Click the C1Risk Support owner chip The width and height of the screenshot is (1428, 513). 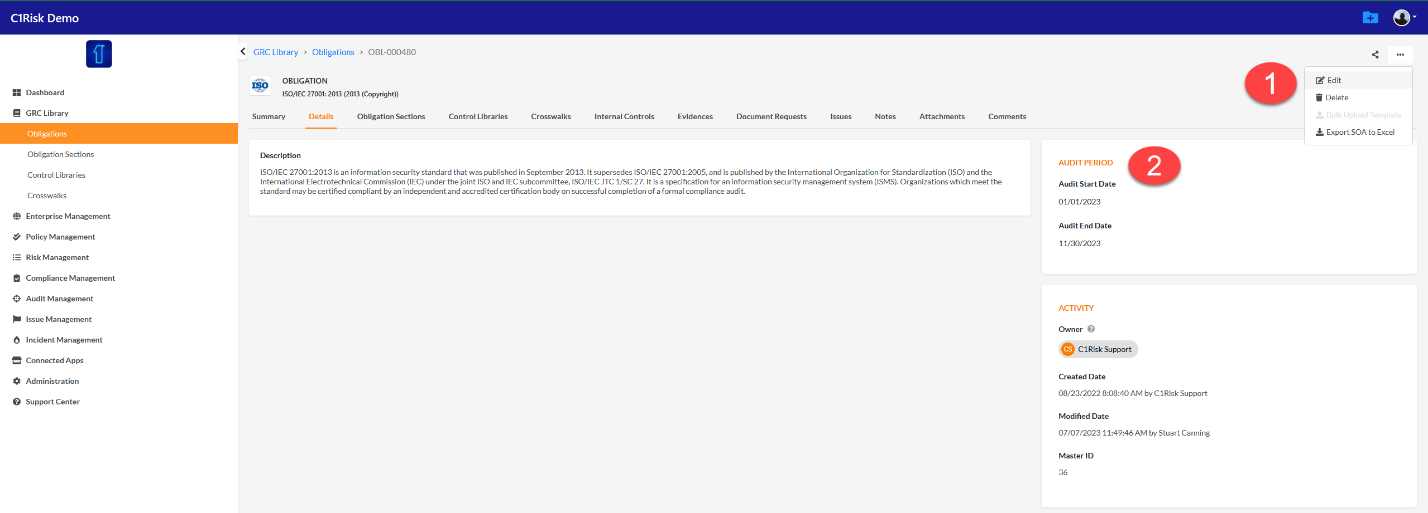pos(1098,349)
